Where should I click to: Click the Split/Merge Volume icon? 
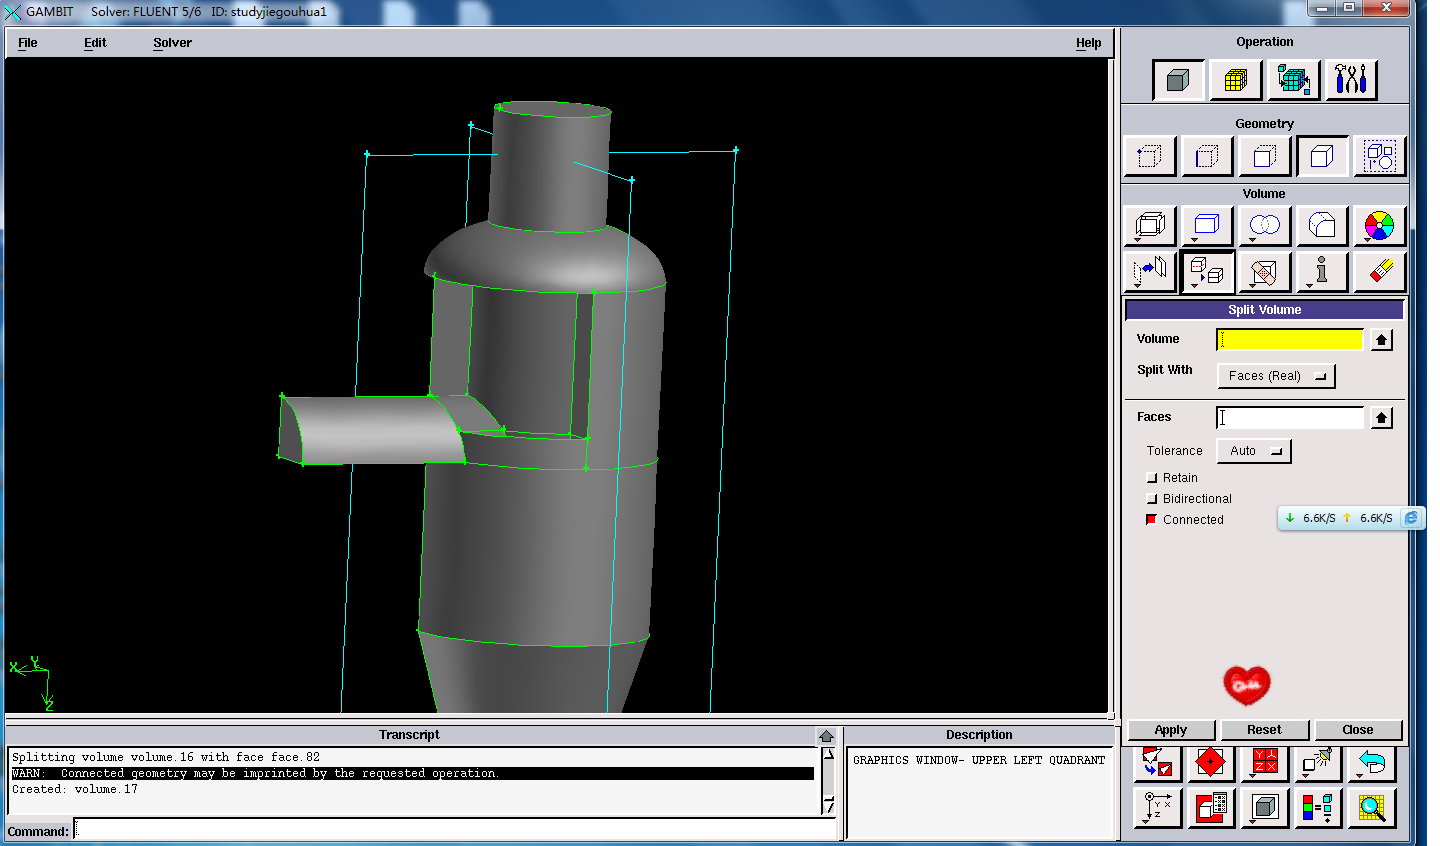click(x=1207, y=272)
